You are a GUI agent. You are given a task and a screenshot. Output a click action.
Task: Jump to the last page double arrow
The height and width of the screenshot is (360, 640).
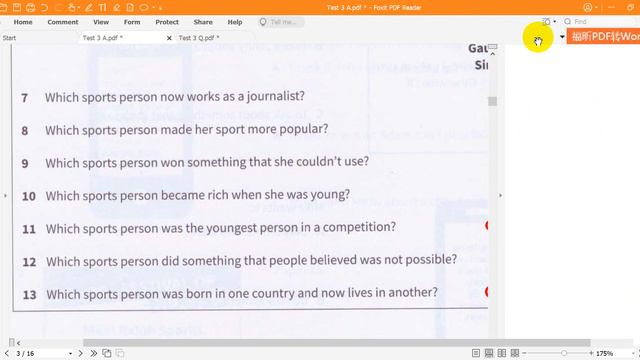click(x=93, y=353)
